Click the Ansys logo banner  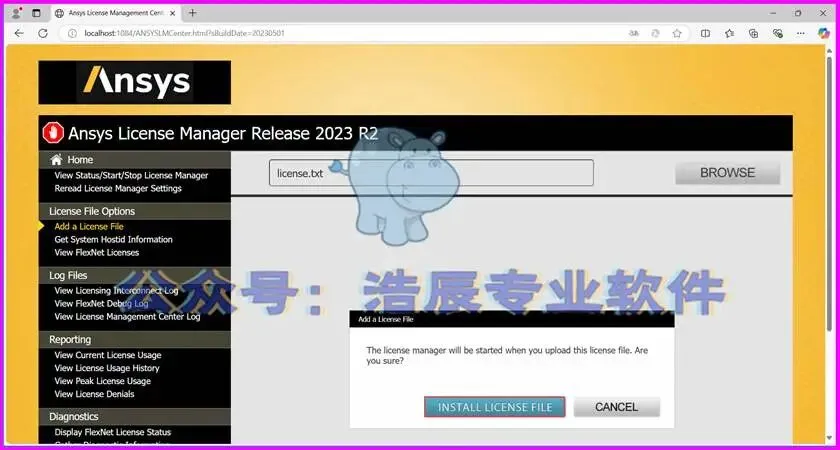[x=134, y=82]
